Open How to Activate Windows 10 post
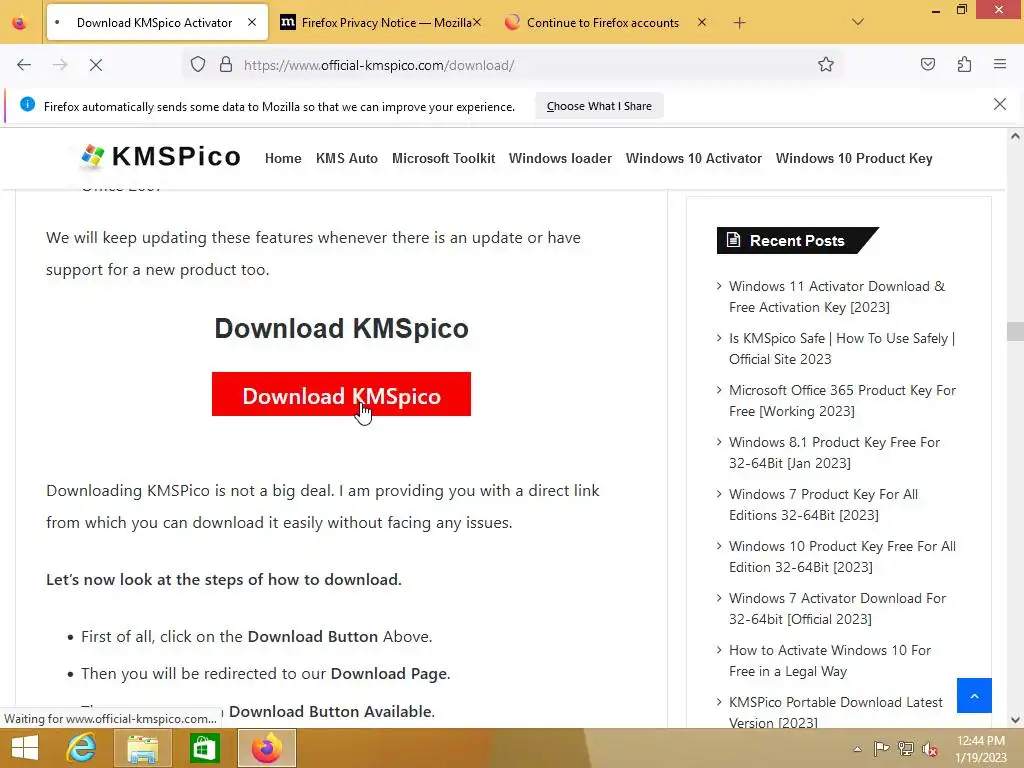 [829, 660]
